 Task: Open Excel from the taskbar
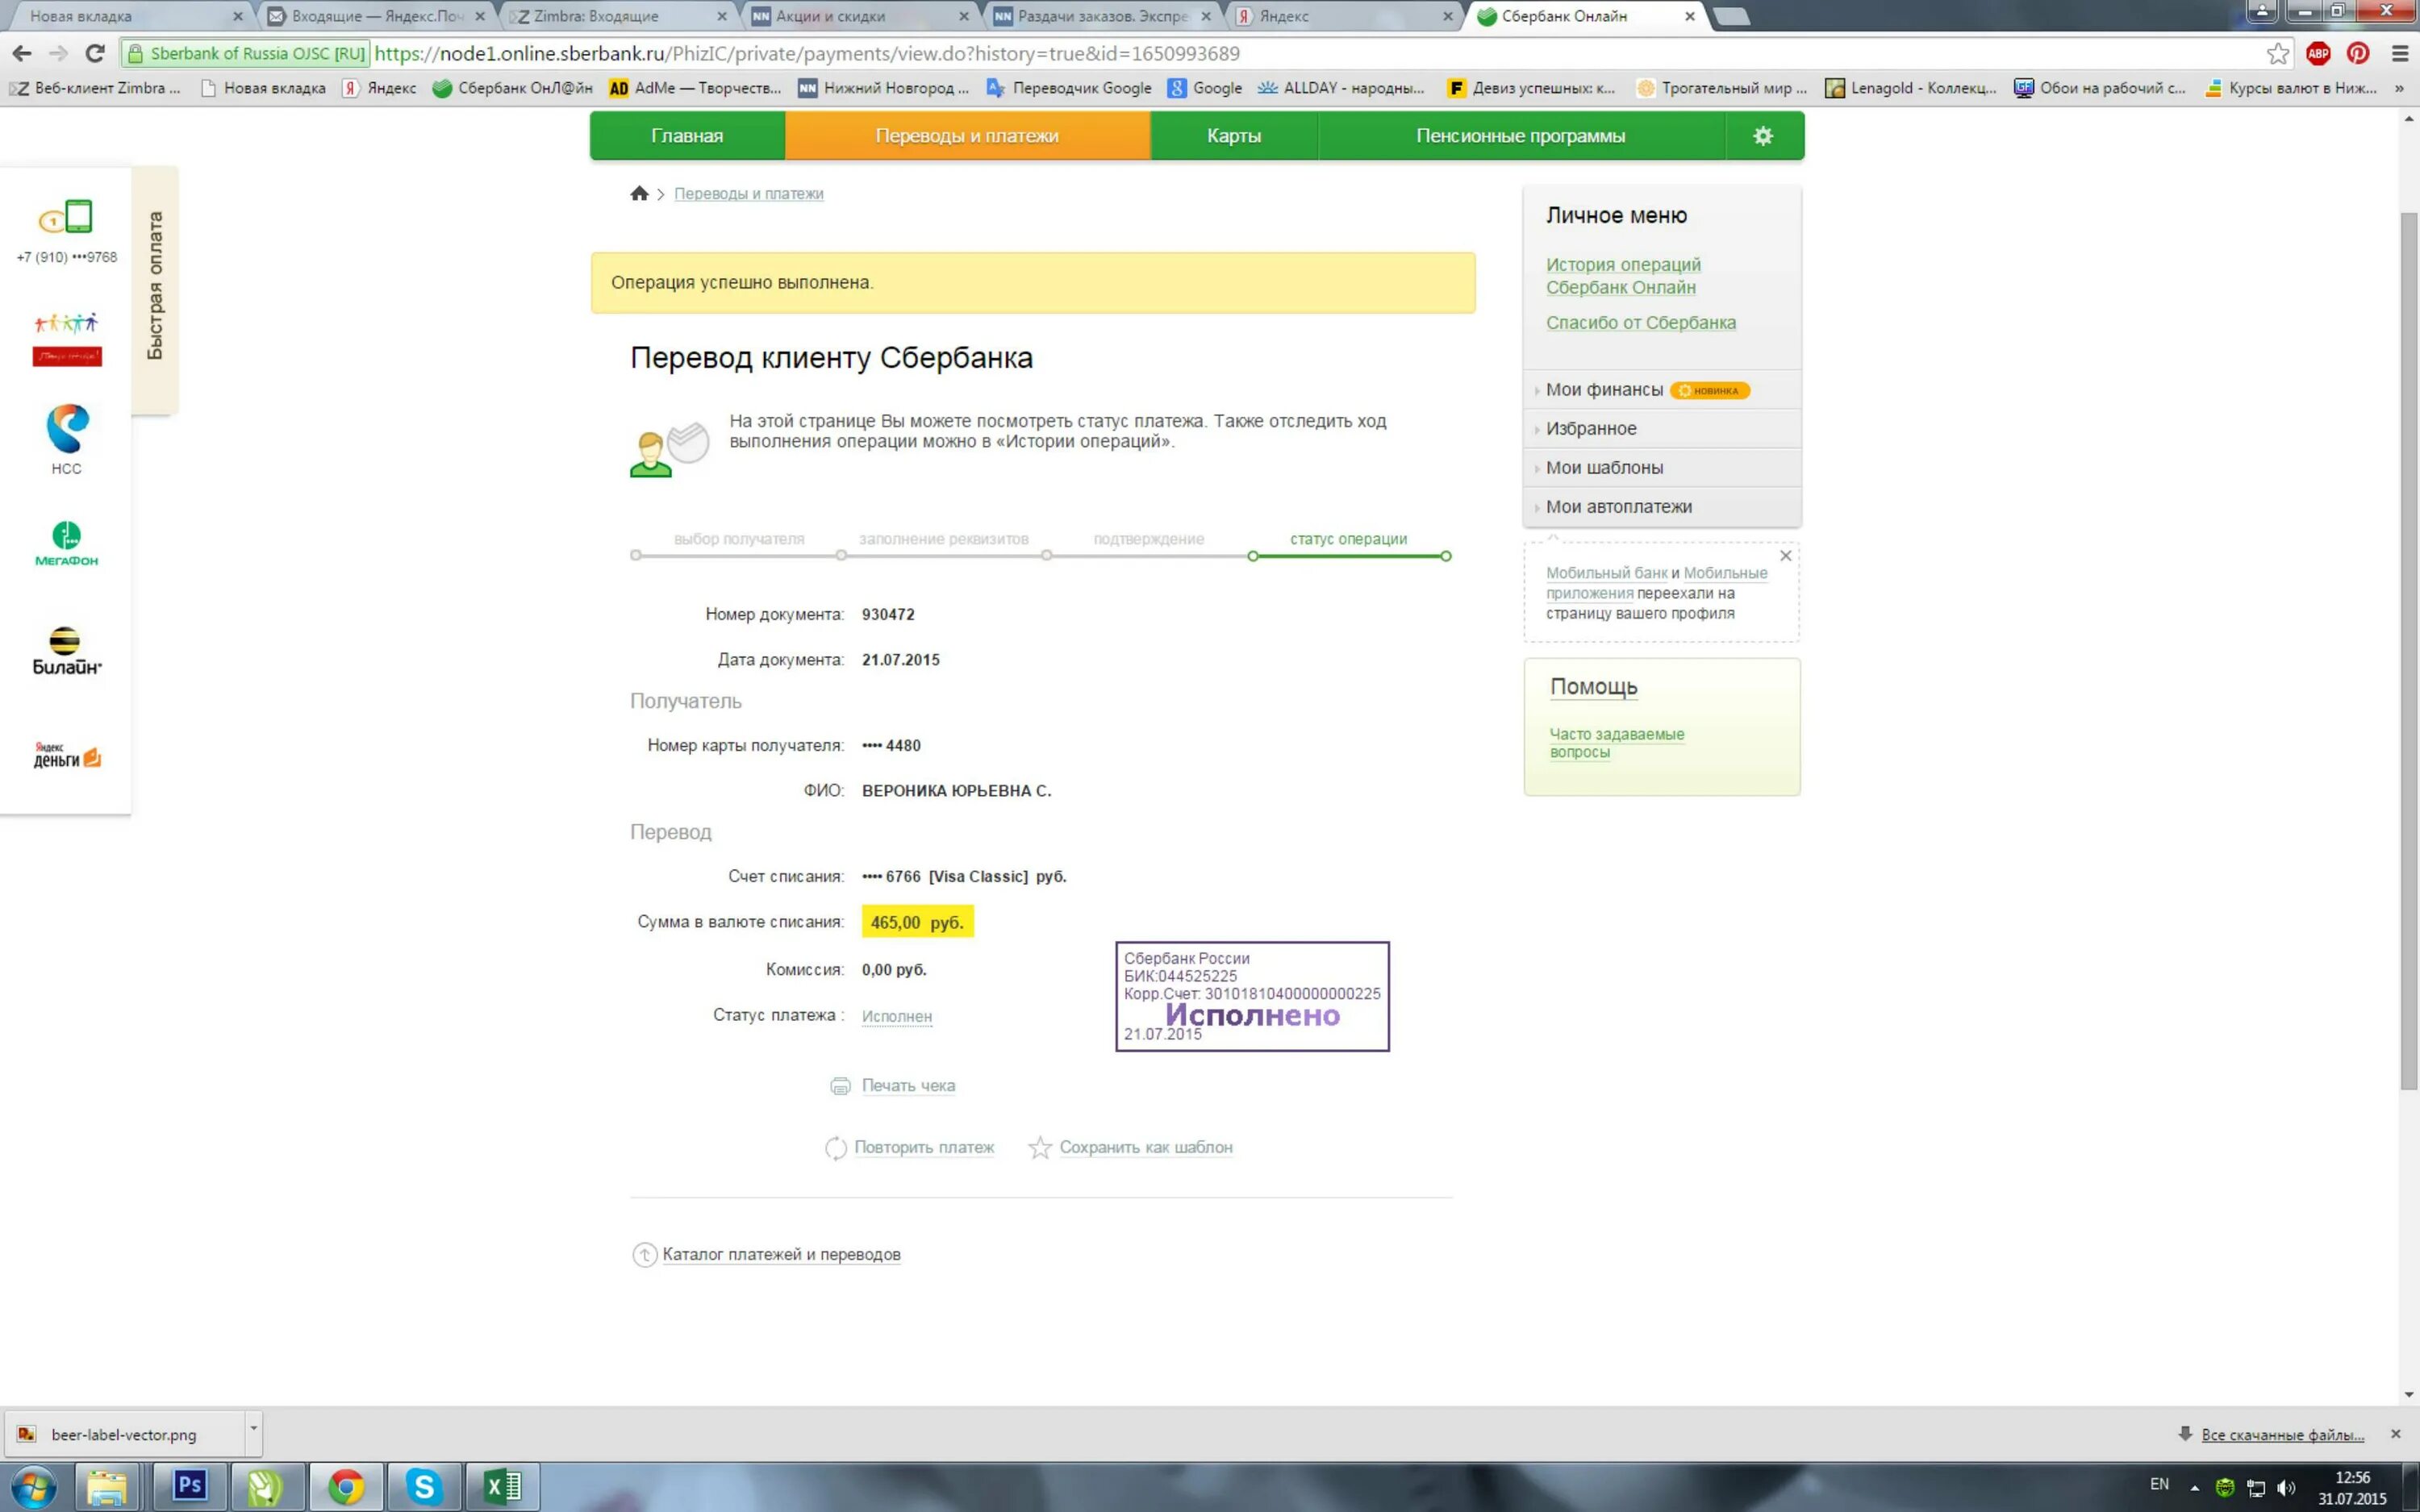click(502, 1486)
